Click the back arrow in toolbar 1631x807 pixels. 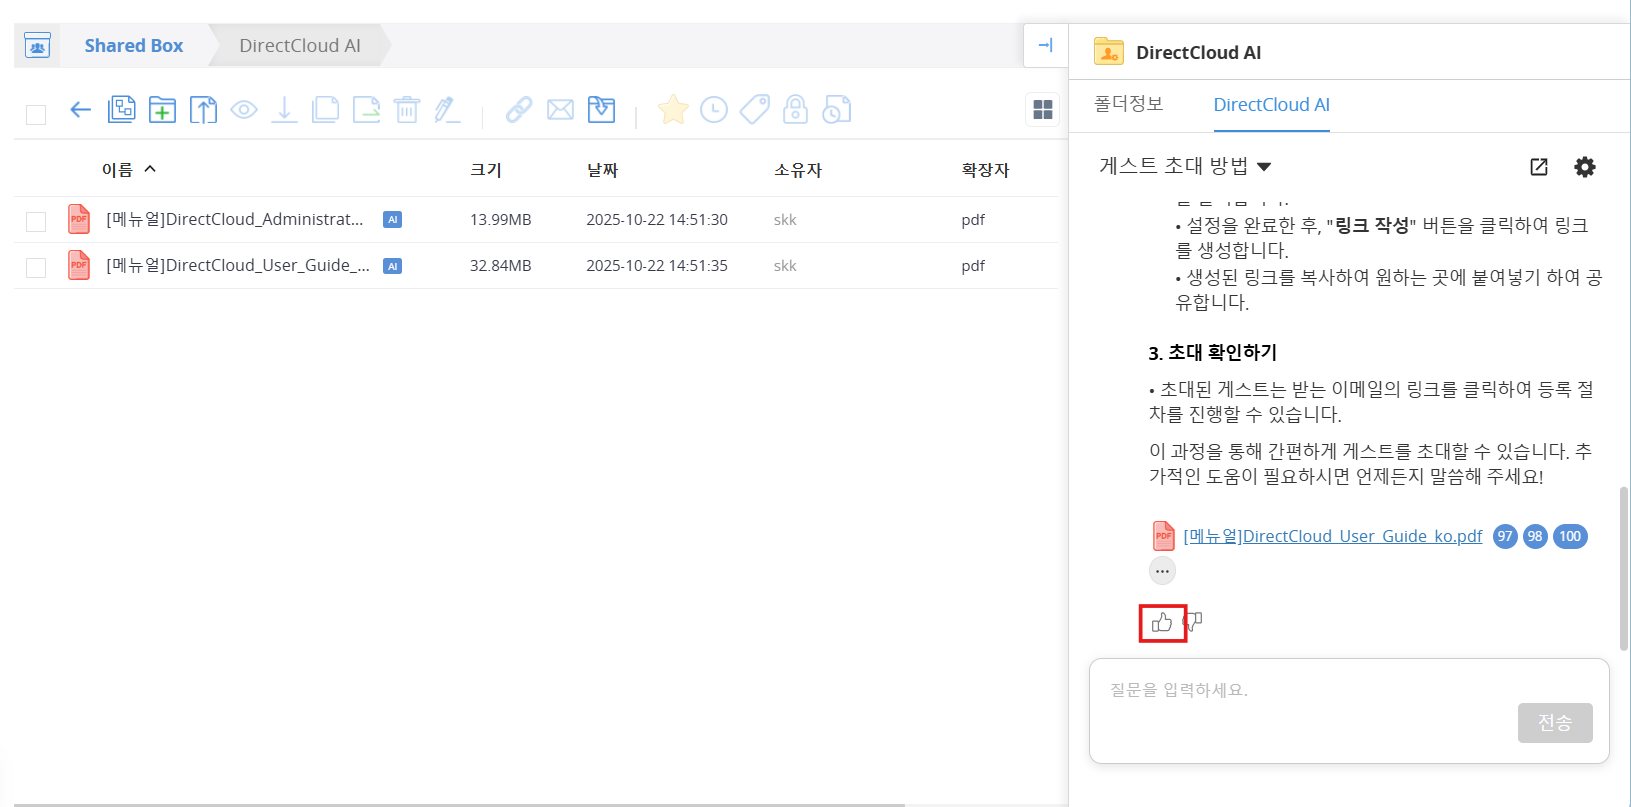click(80, 110)
